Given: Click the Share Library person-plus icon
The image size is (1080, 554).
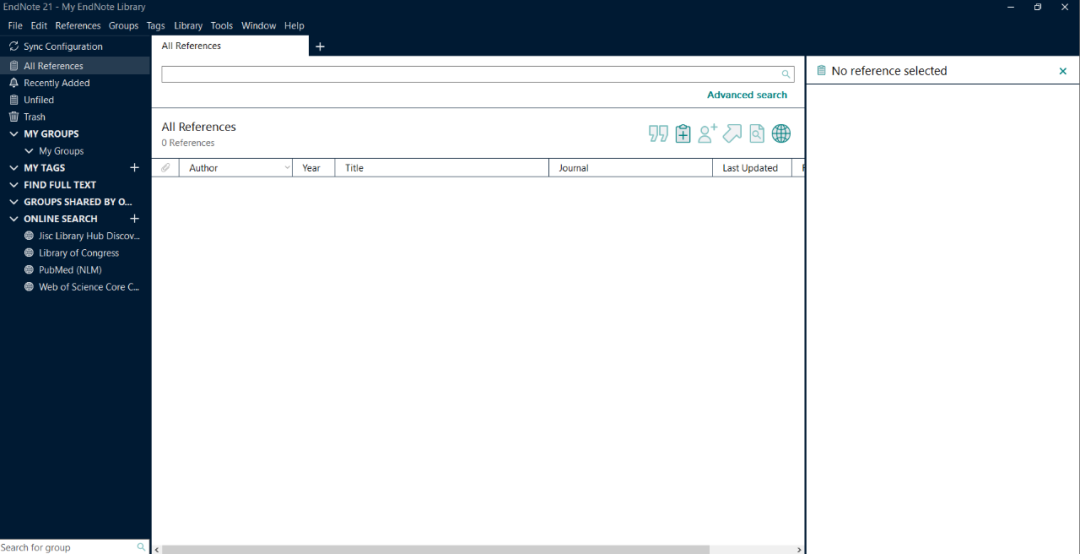Looking at the screenshot, I should (708, 134).
